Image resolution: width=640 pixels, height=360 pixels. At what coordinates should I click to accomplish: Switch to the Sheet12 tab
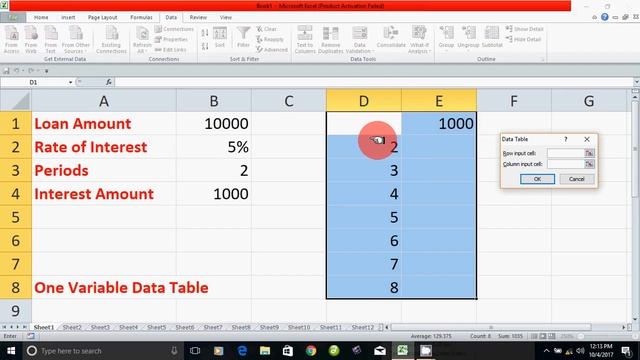[362, 327]
